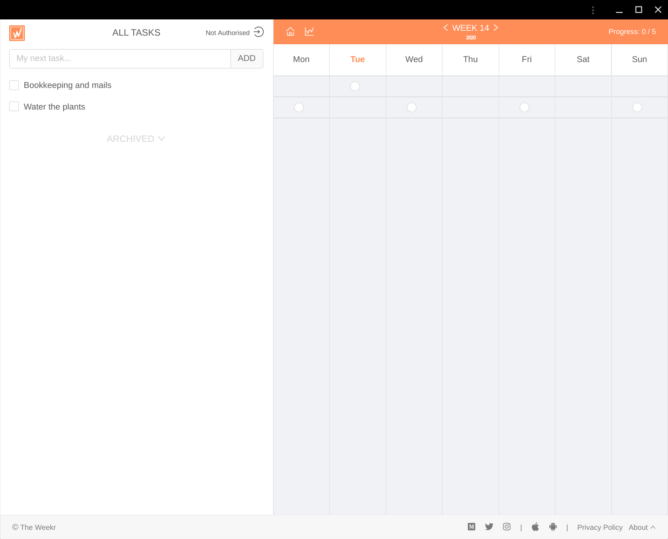Select the Thu column header
Viewport: 668px width, 539px height.
pos(470,60)
